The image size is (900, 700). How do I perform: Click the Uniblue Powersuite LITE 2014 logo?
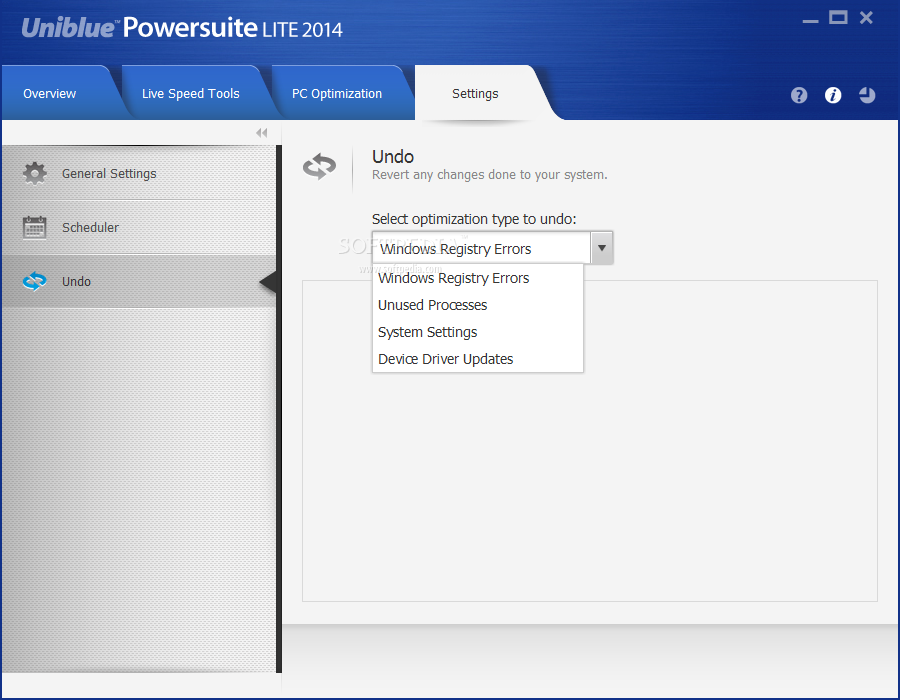coord(182,28)
